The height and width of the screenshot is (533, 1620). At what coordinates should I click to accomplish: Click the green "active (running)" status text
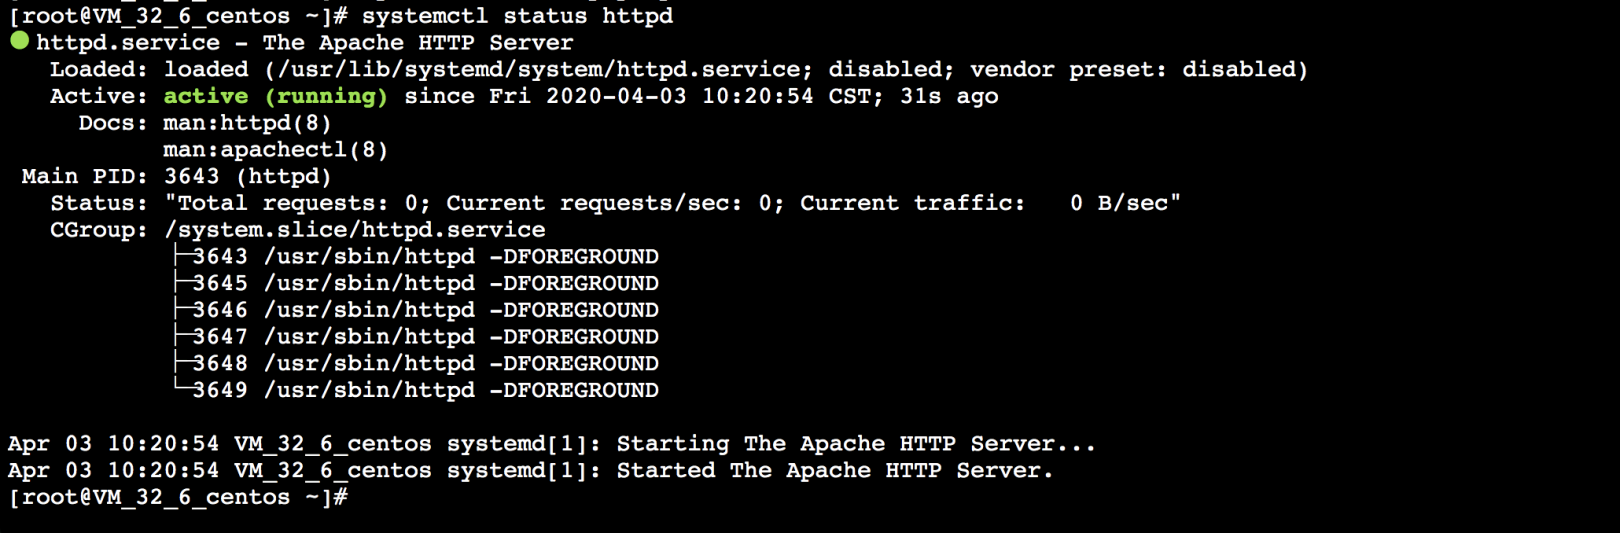pyautogui.click(x=275, y=96)
